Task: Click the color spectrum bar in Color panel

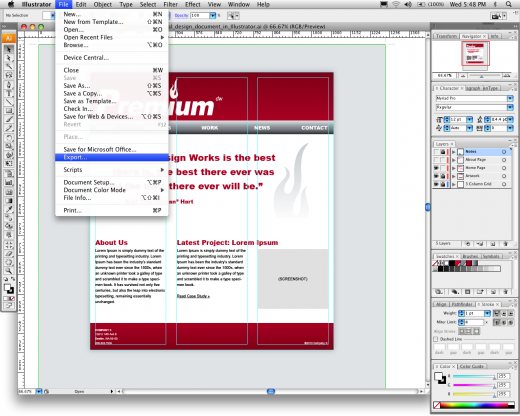Action: tap(474, 405)
